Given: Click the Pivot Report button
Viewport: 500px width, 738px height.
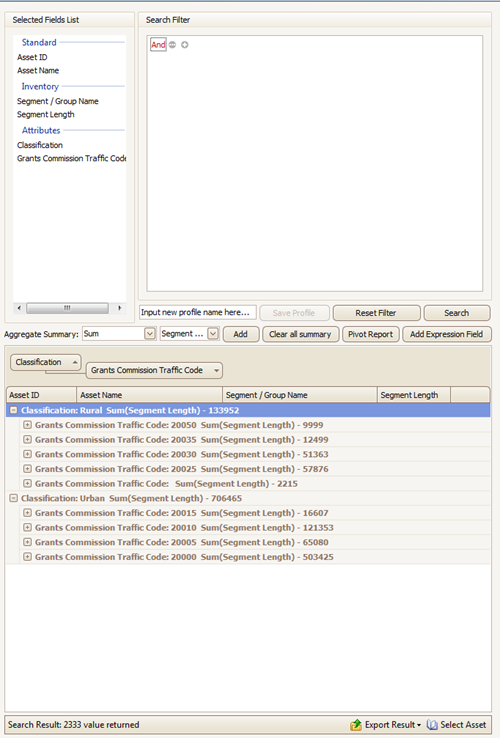Looking at the screenshot, I should [x=371, y=334].
